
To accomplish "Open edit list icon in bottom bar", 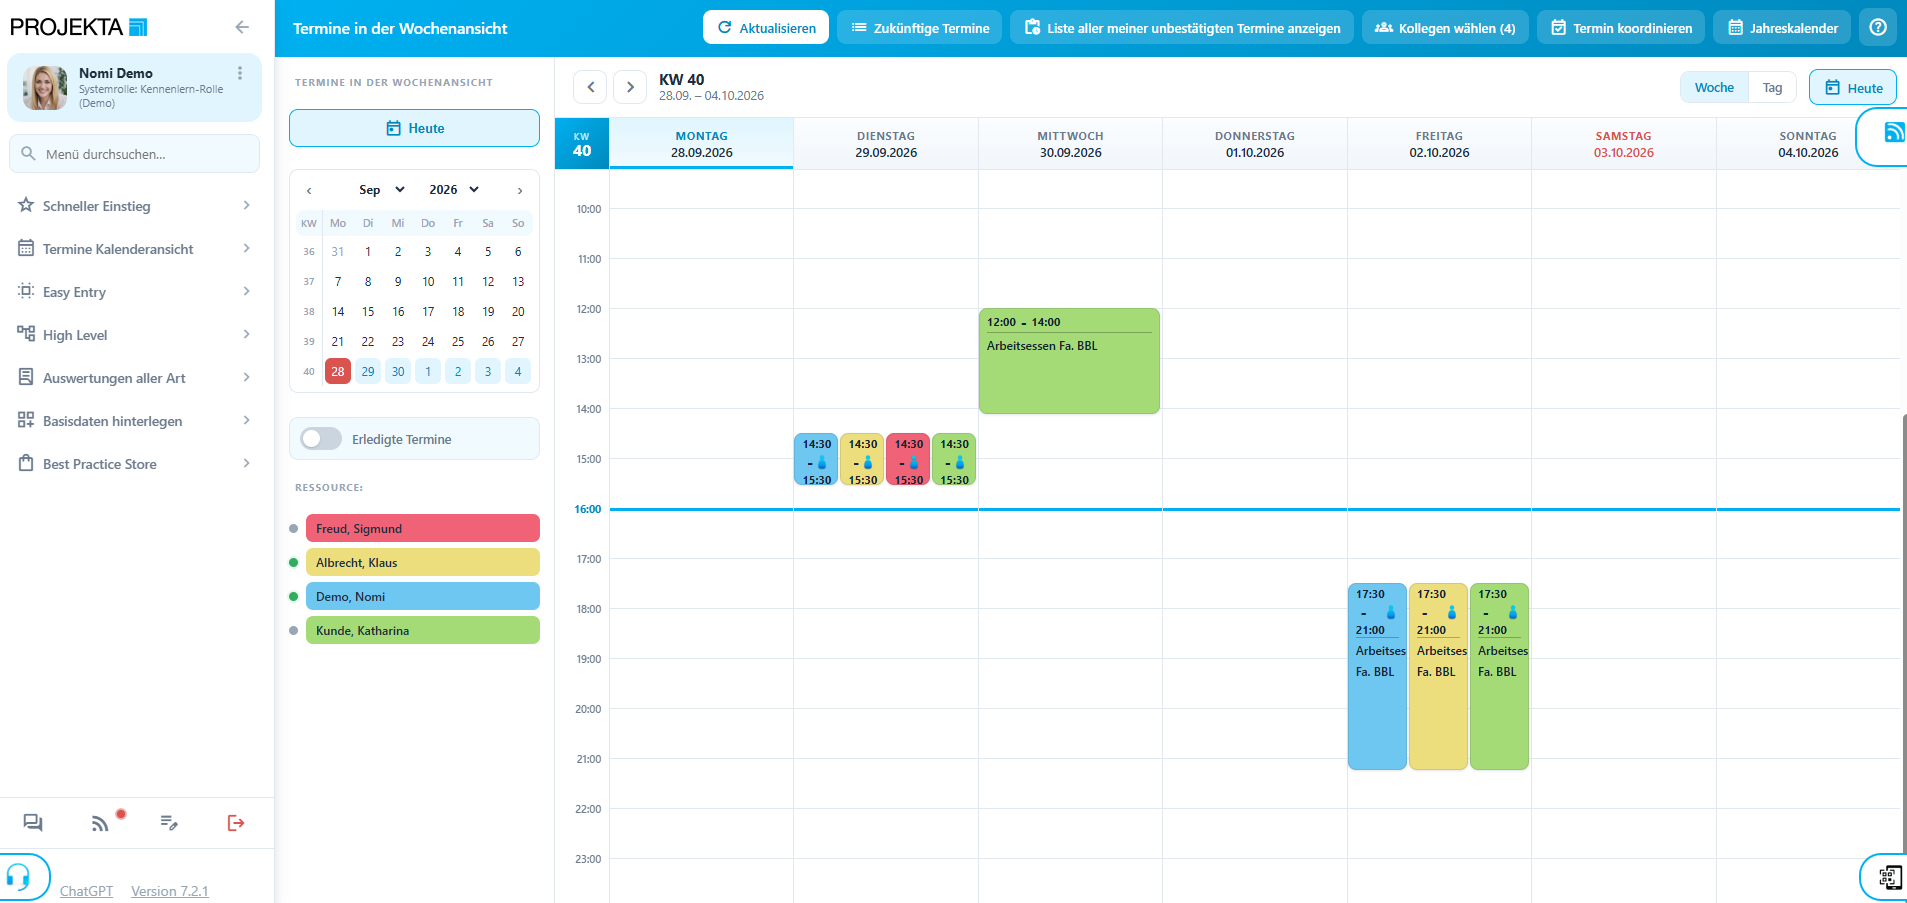I will pos(169,823).
